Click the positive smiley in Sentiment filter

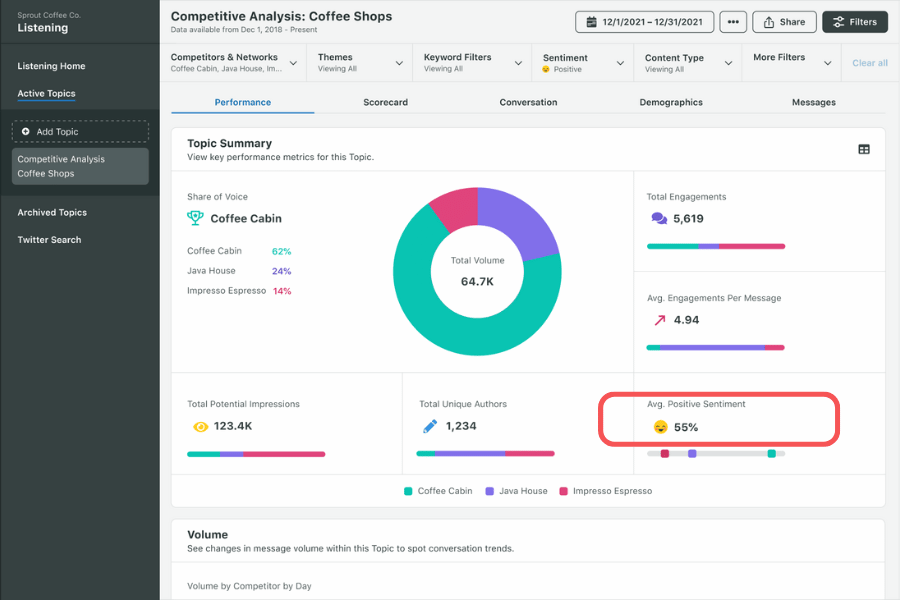(546, 69)
